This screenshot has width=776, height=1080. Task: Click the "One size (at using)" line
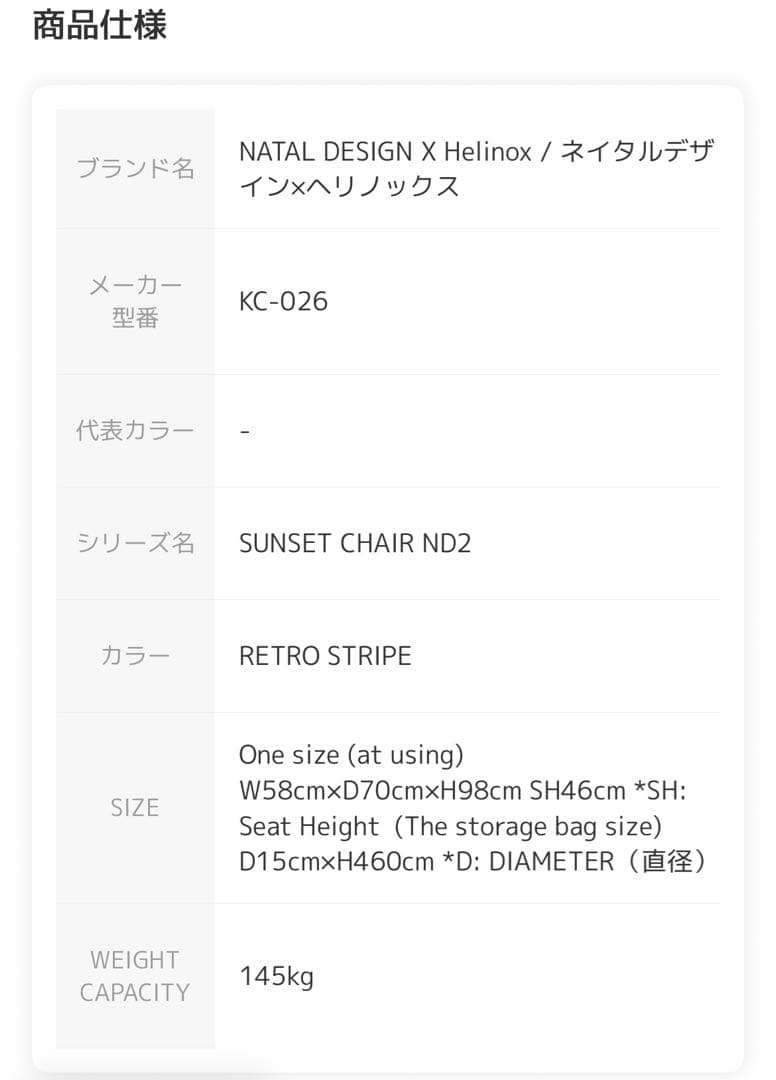click(x=351, y=754)
